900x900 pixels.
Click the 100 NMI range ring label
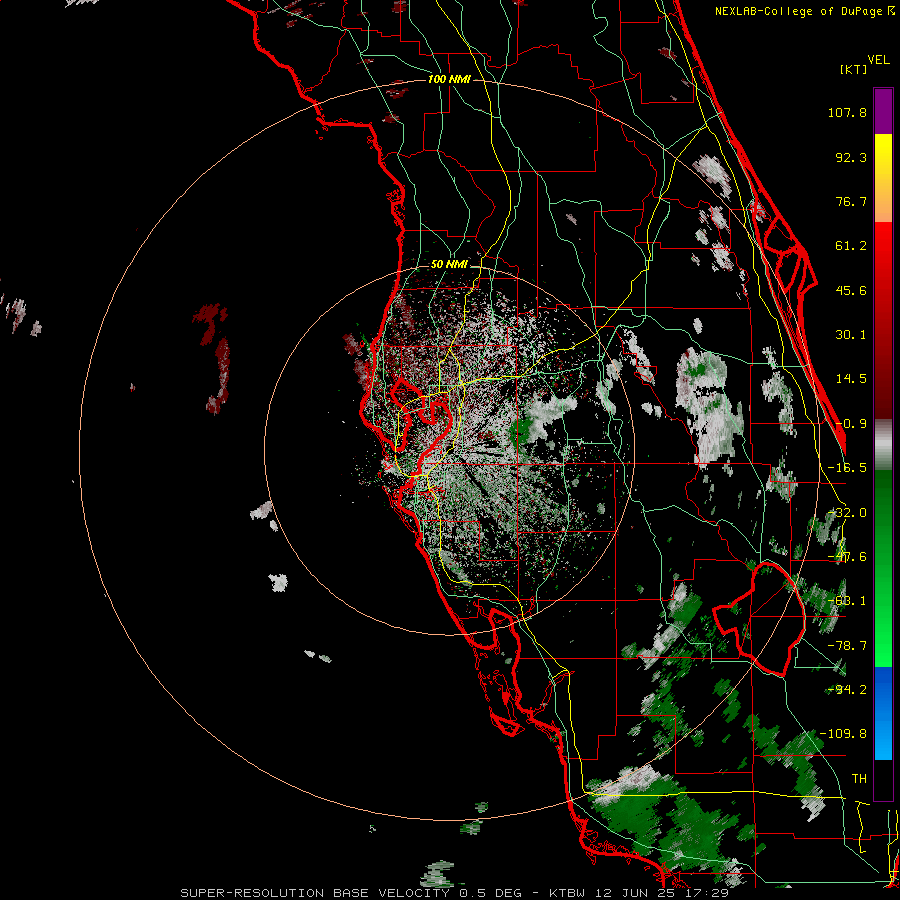coord(449,79)
